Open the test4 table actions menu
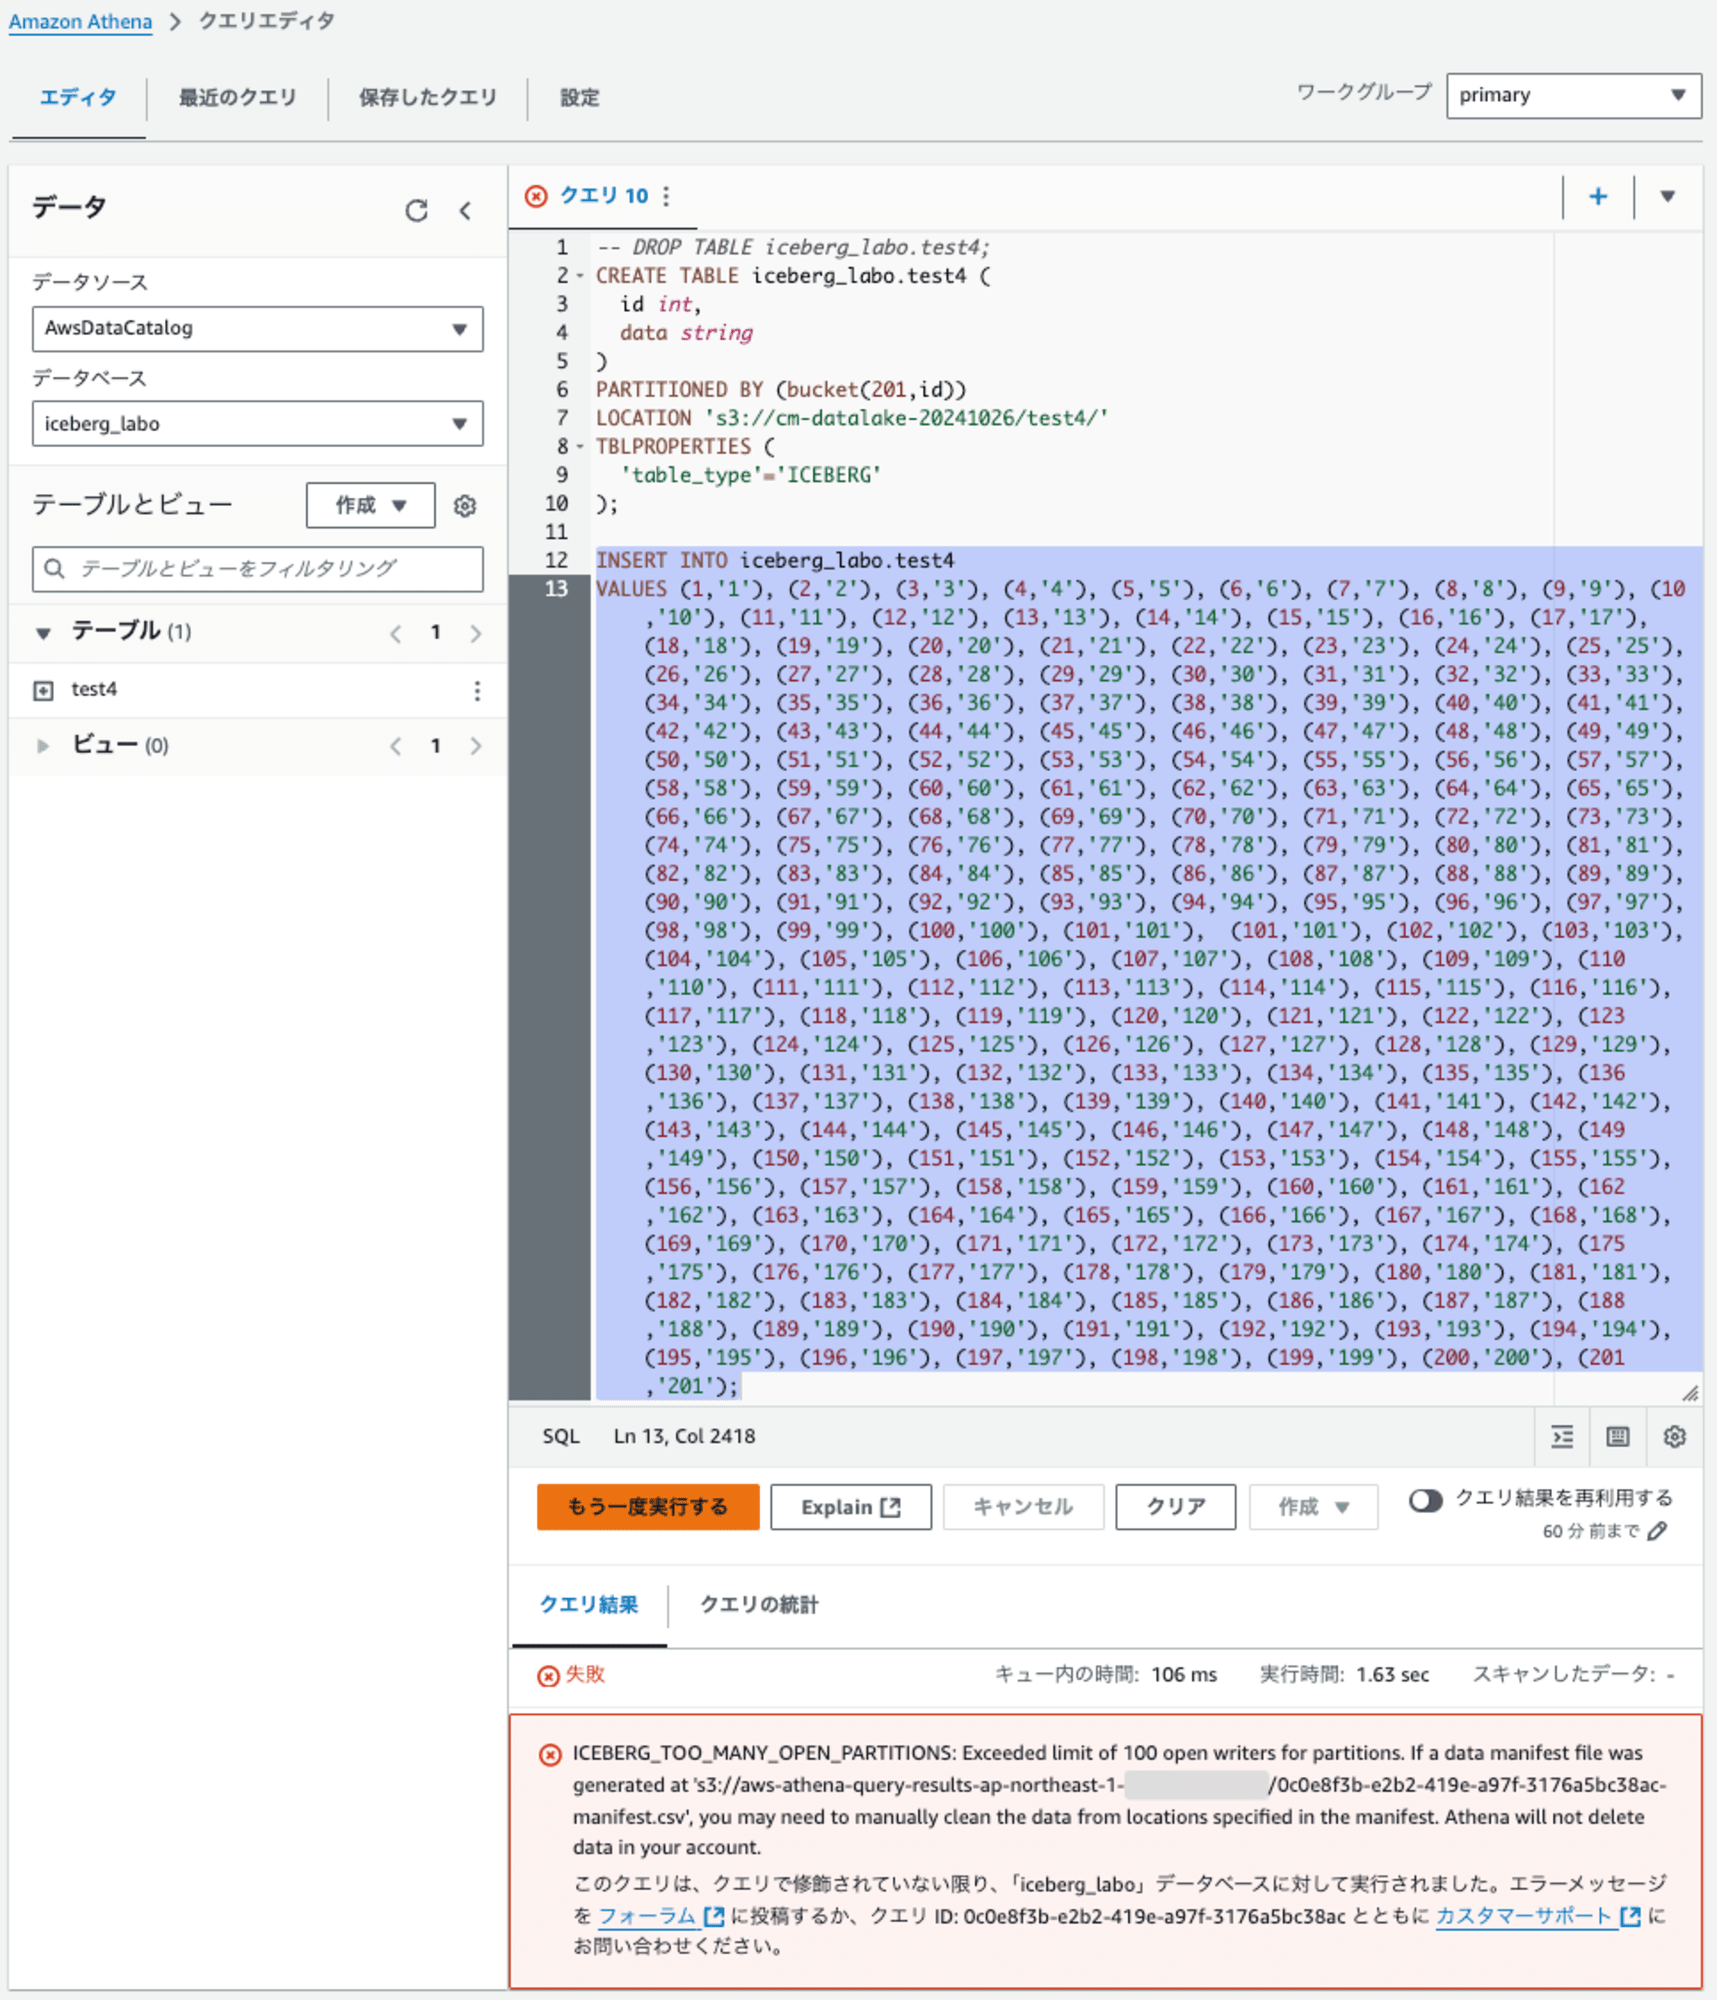 pos(477,690)
